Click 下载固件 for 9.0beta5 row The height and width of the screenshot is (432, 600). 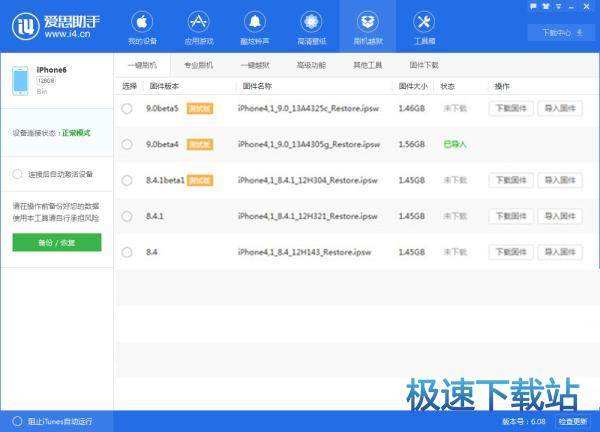click(x=511, y=108)
